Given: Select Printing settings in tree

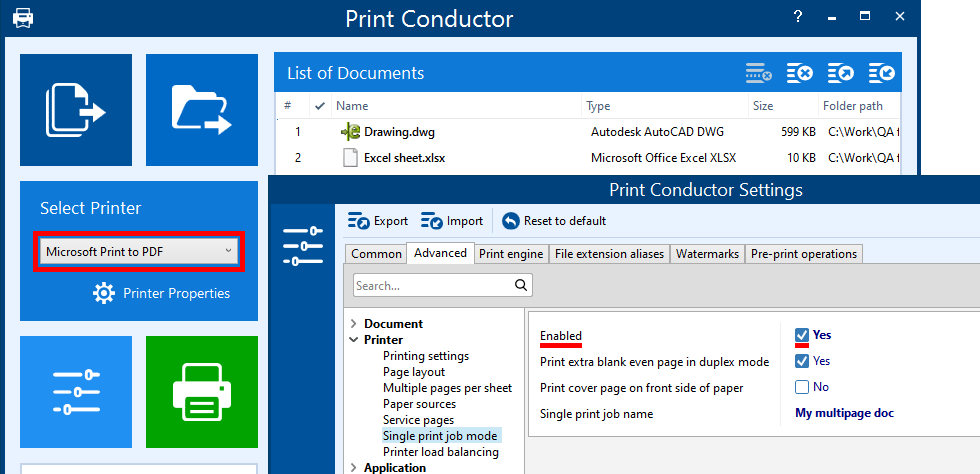Looking at the screenshot, I should (426, 356).
